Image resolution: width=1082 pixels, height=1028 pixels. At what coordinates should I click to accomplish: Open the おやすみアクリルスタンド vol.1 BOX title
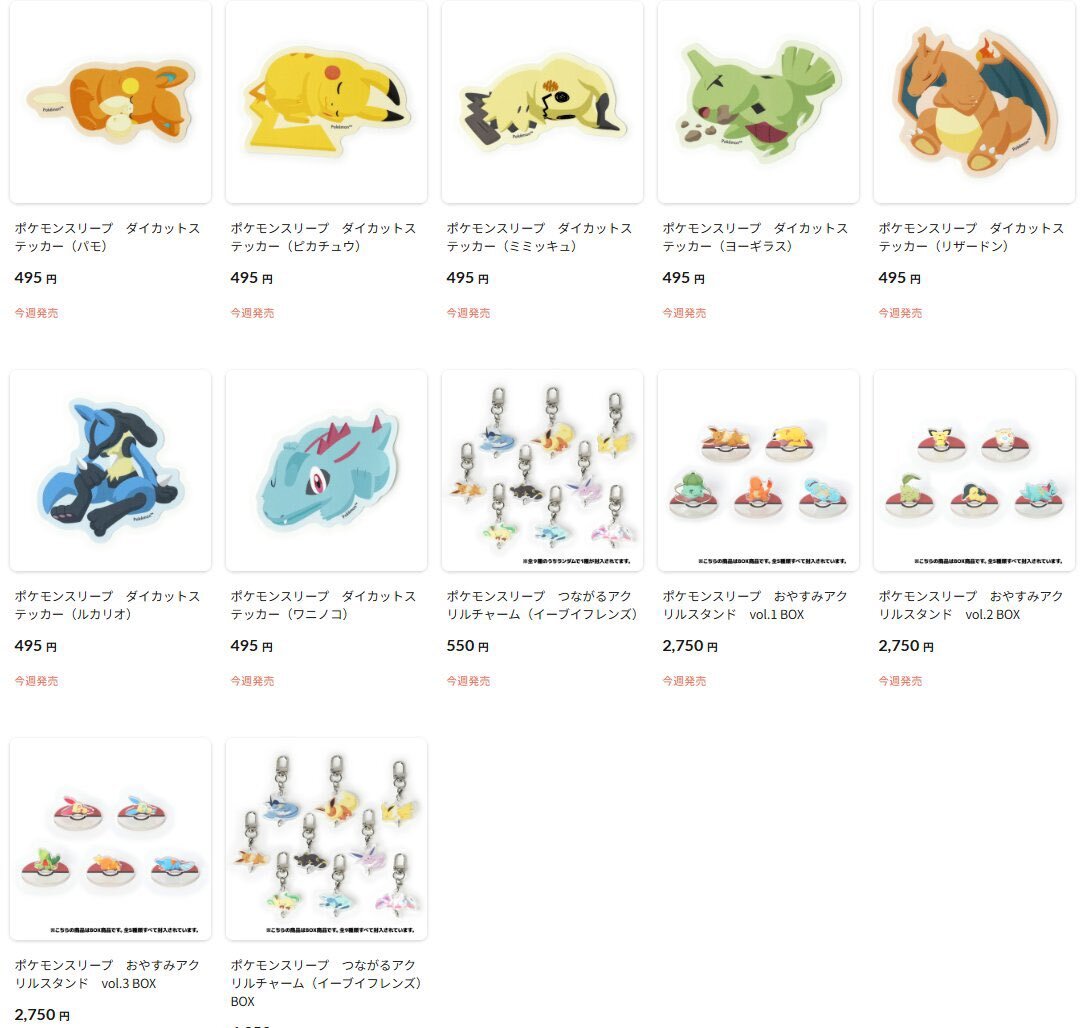pos(755,605)
